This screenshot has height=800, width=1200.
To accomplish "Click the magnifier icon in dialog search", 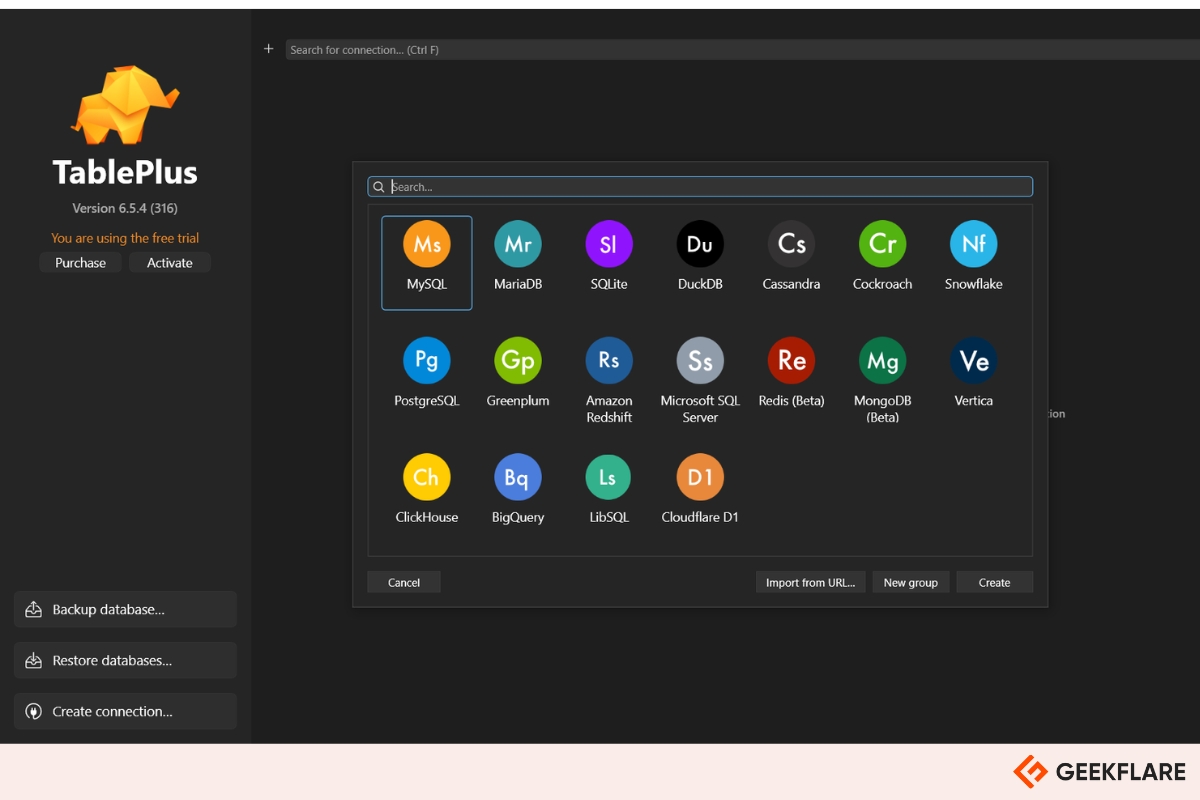I will [378, 187].
